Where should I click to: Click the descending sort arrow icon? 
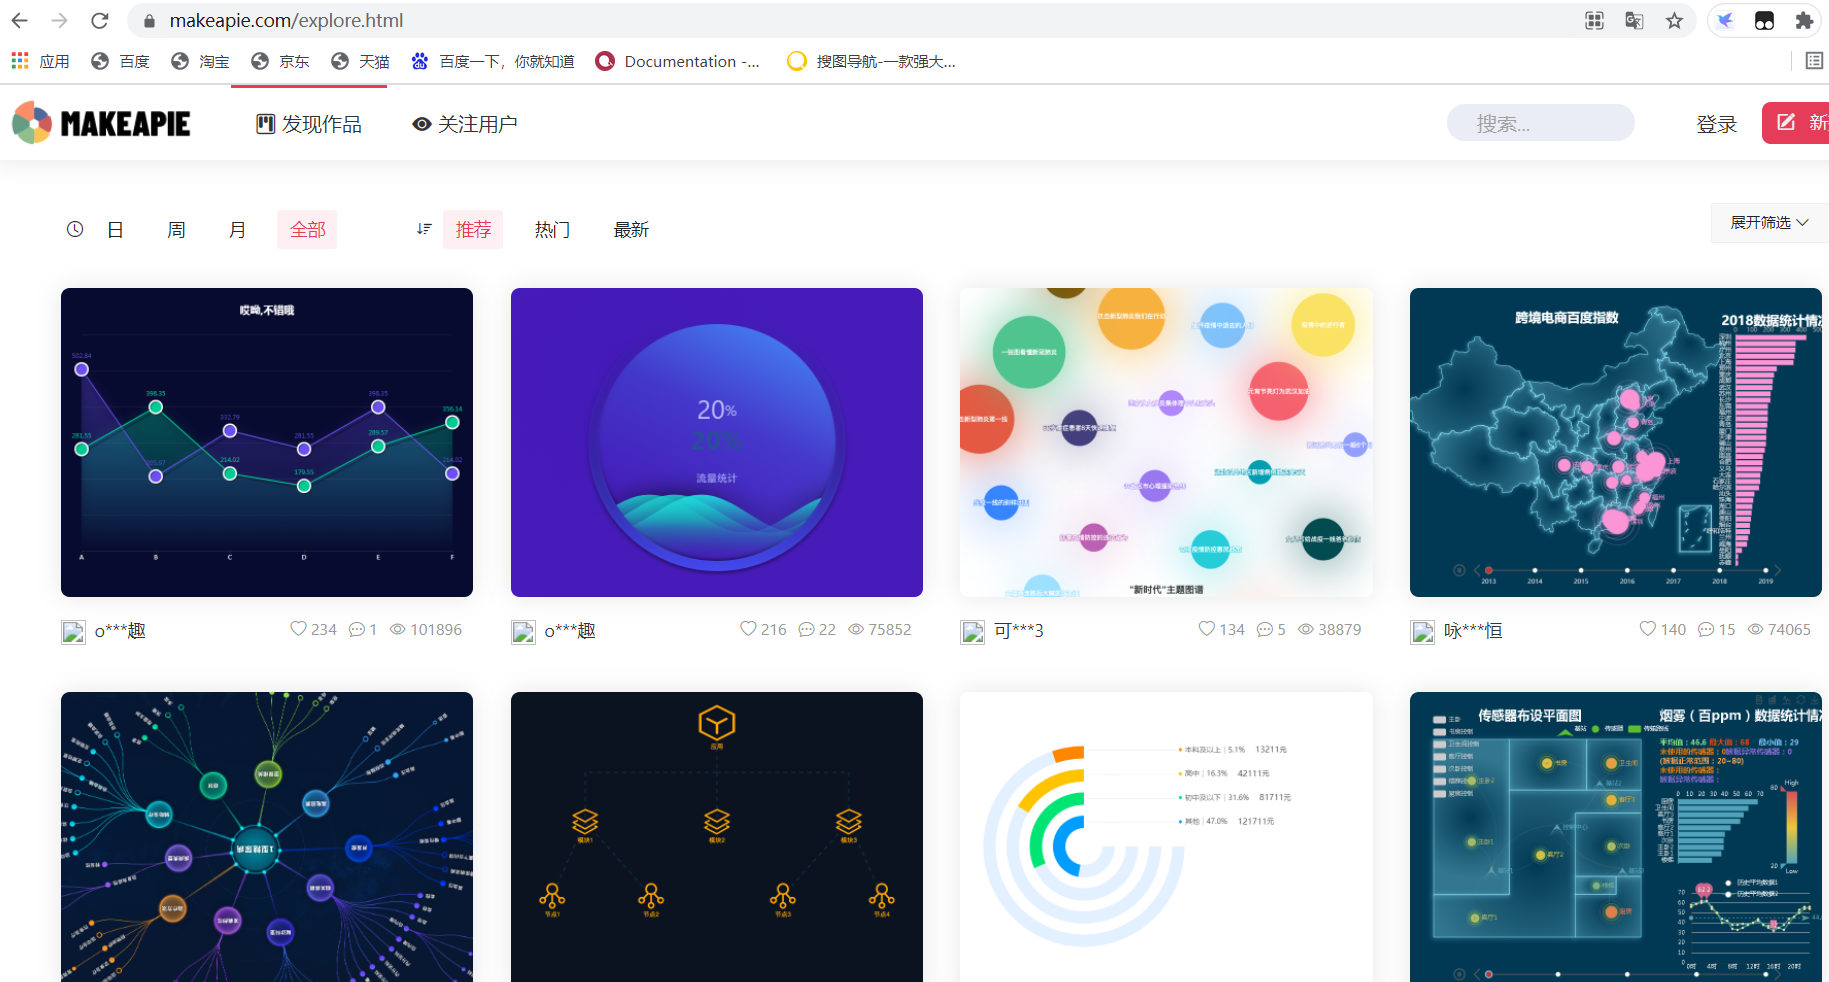click(423, 229)
